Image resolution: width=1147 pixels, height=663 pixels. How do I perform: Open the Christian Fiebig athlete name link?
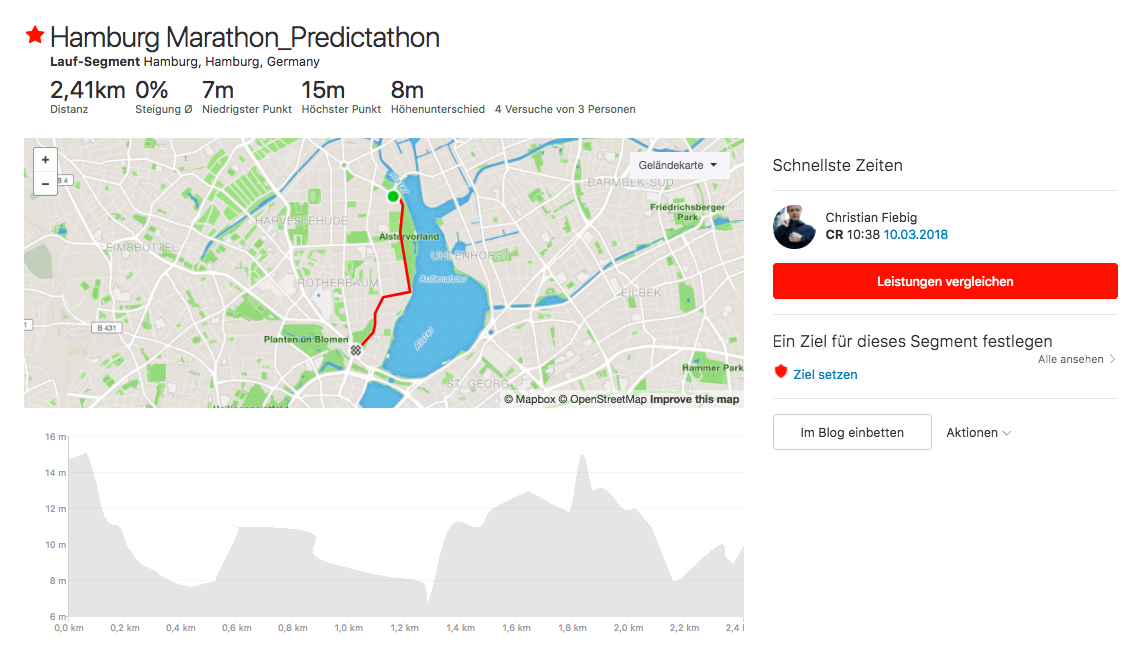tap(871, 217)
